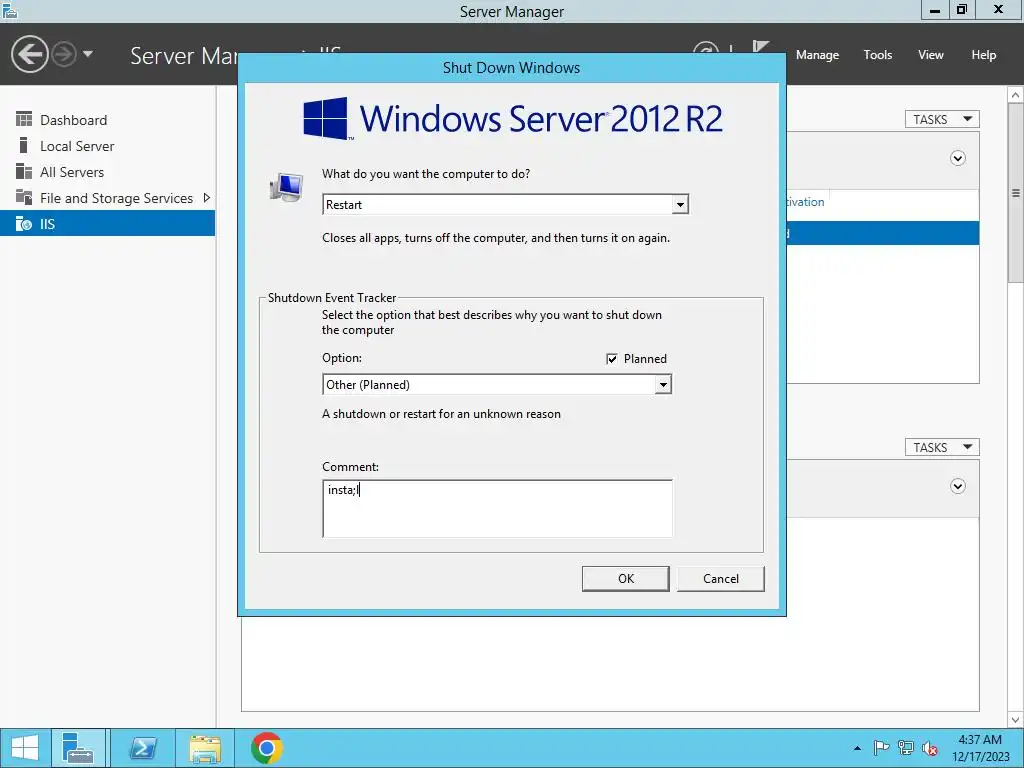The image size is (1024, 768).
Task: Open Server Manager from the taskbar
Action: pos(78,748)
